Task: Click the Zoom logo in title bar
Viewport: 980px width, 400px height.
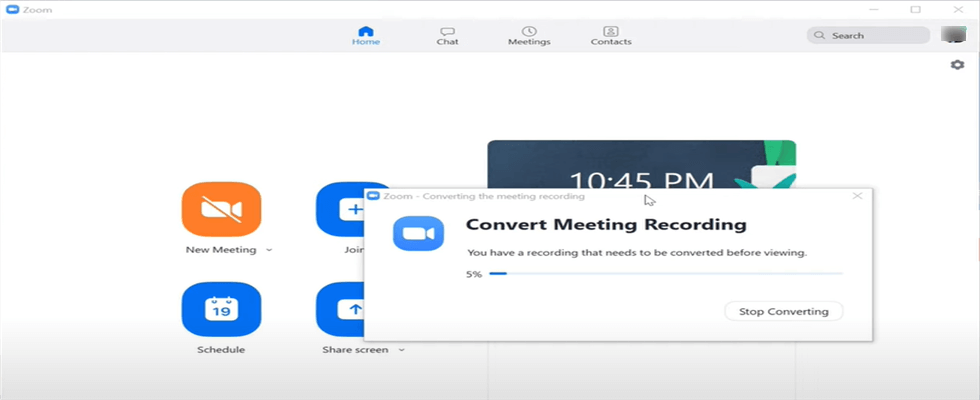Action: coord(12,9)
